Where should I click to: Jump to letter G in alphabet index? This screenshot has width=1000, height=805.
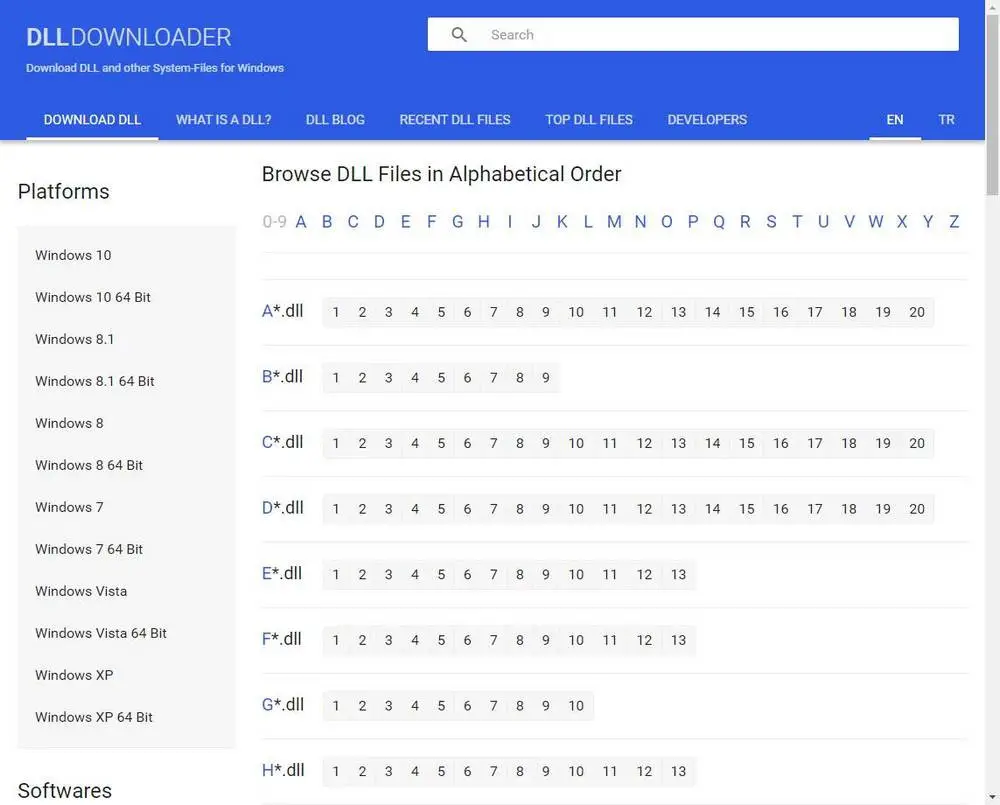(x=458, y=221)
